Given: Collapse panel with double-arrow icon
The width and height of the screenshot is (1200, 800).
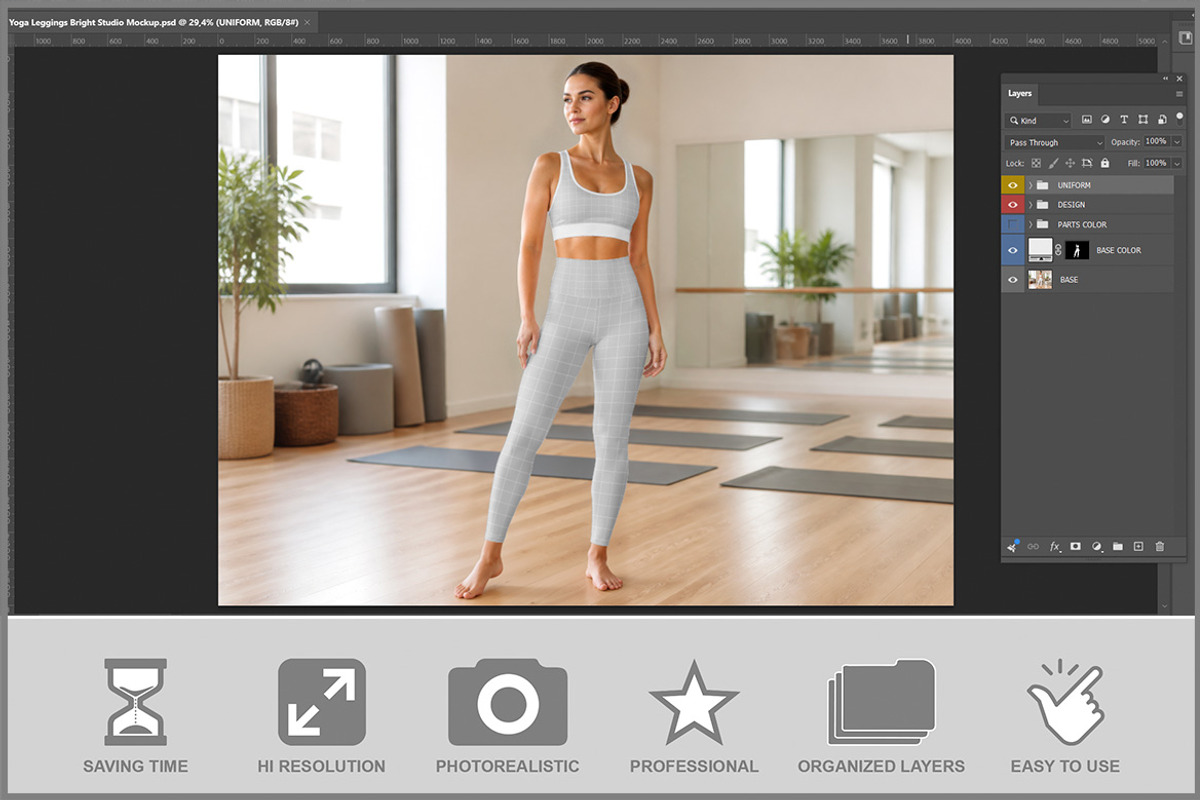Looking at the screenshot, I should point(1165,78).
